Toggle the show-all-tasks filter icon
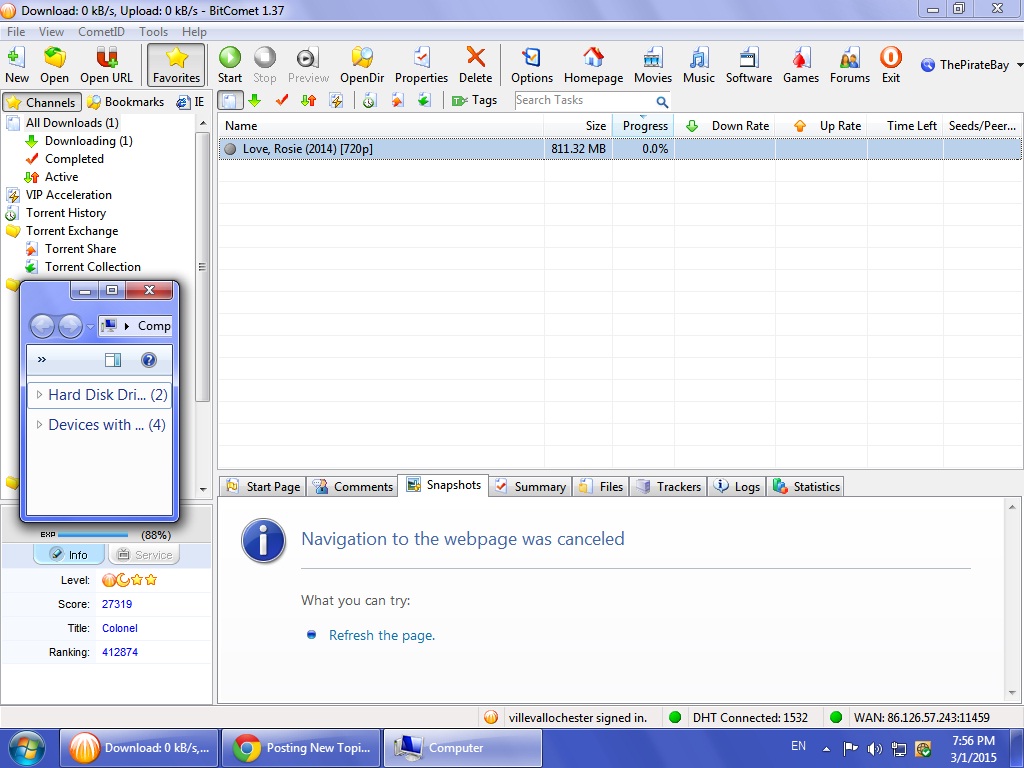This screenshot has height=768, width=1024. click(230, 101)
